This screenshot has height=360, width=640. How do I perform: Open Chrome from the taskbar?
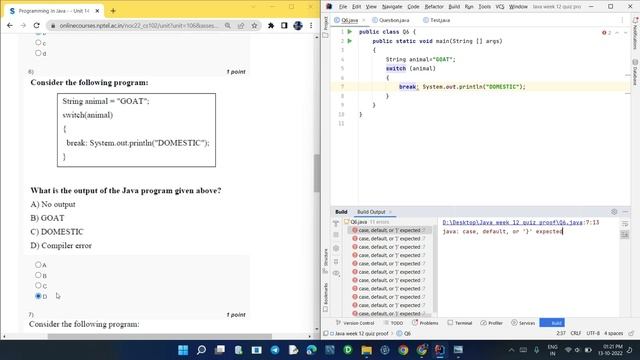(x=403, y=350)
